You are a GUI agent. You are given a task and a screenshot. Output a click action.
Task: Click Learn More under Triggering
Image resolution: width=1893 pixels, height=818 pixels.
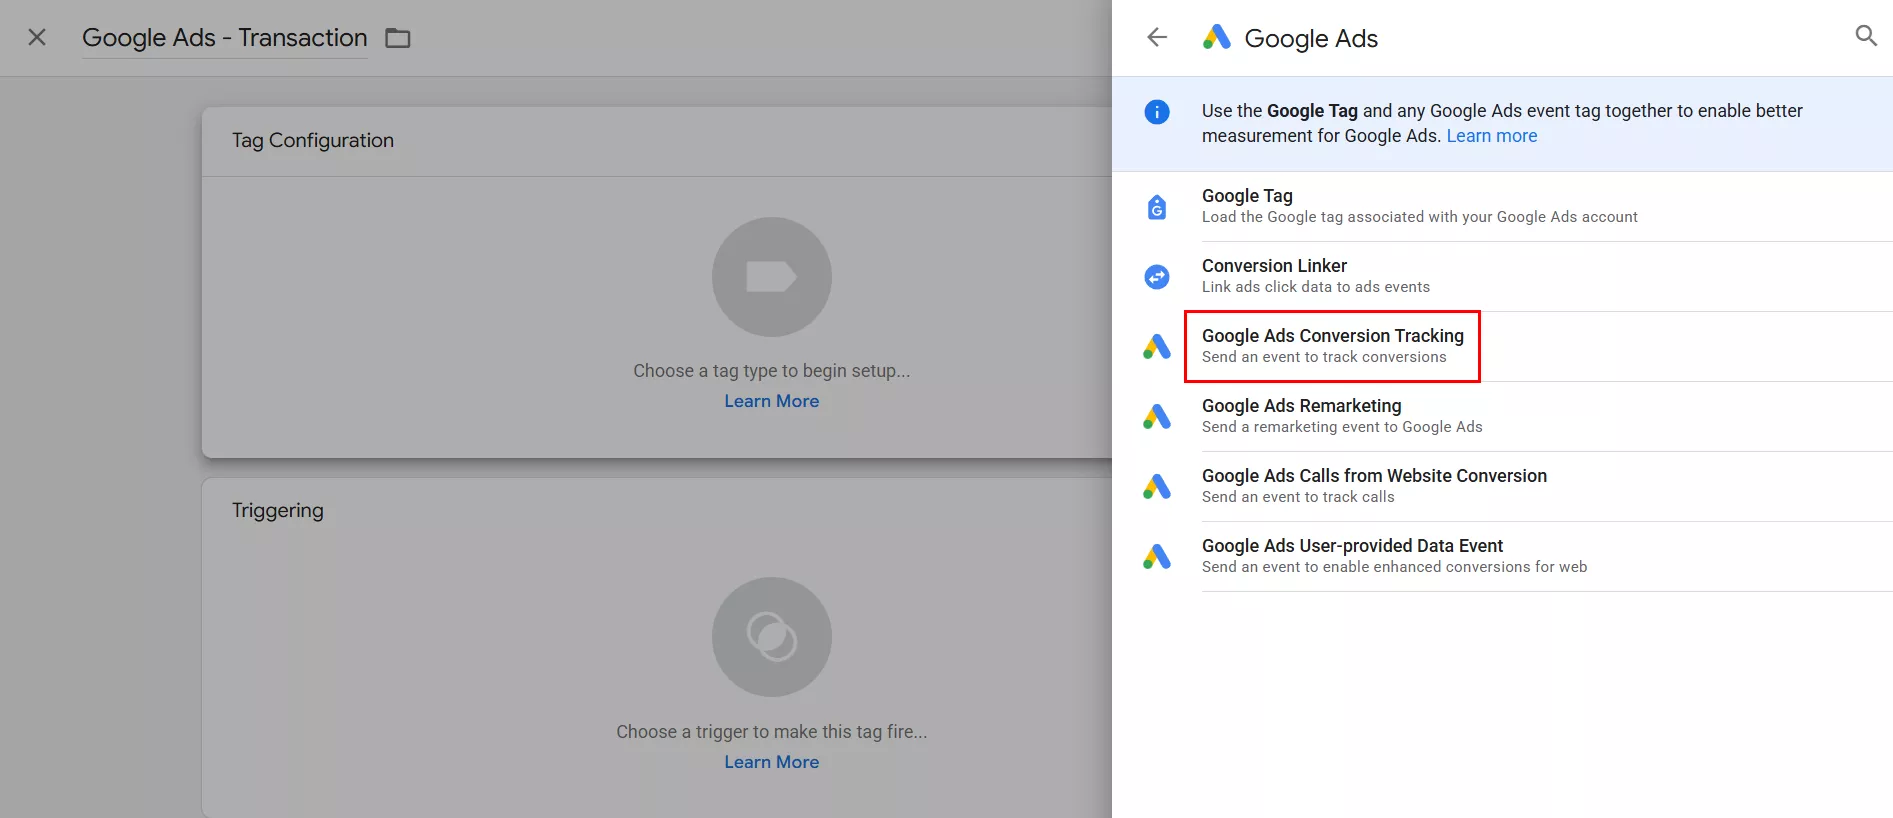pos(771,762)
